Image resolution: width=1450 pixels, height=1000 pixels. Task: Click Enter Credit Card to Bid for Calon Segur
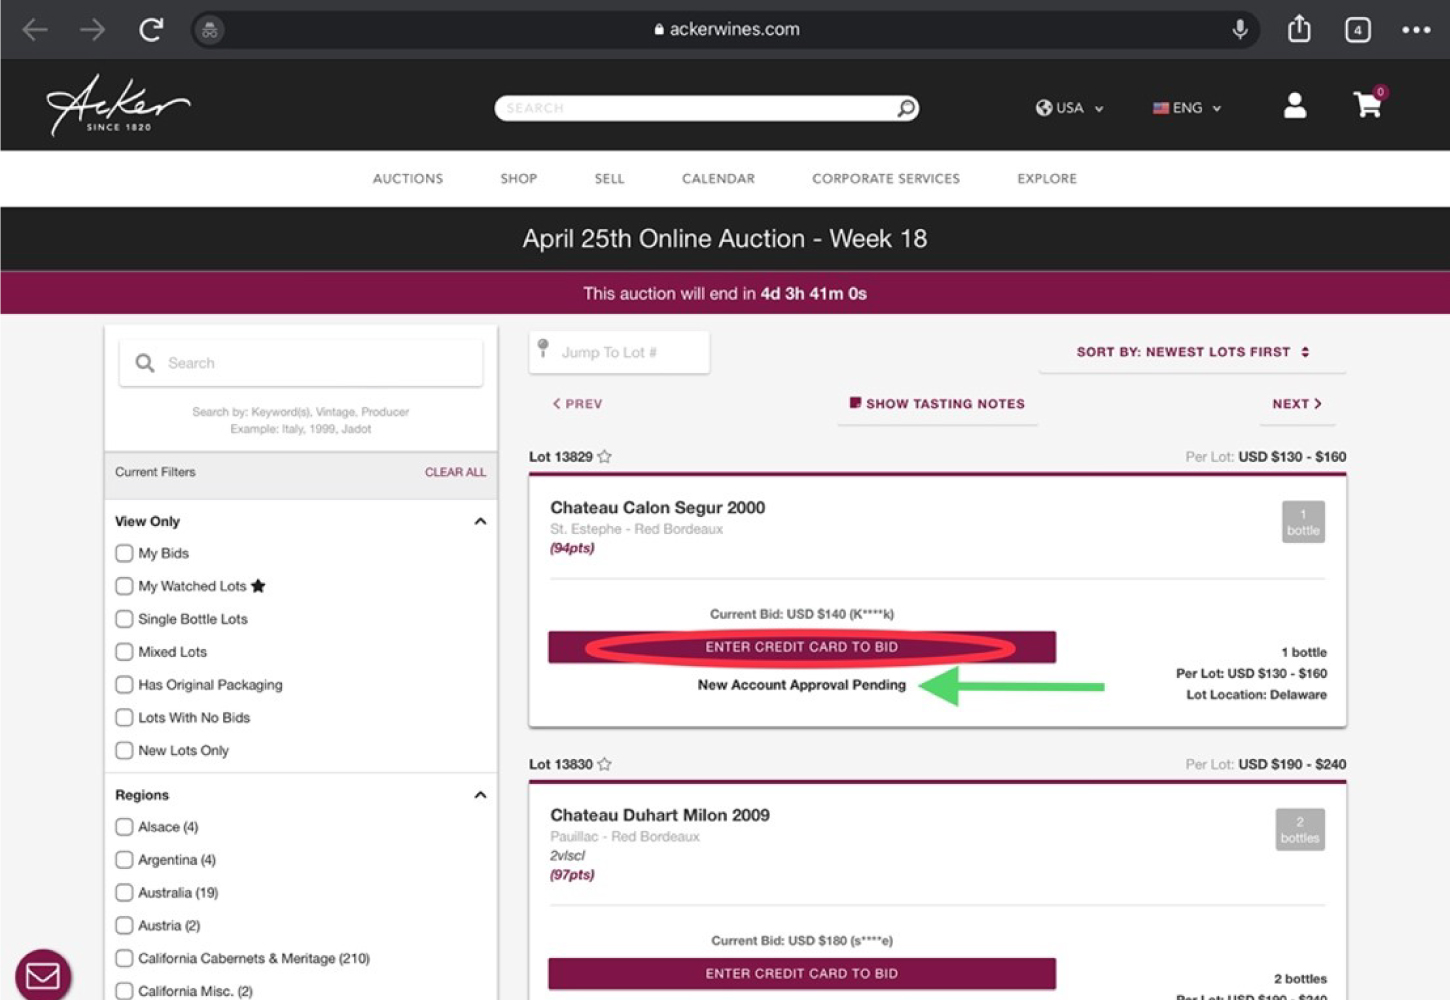tap(801, 647)
